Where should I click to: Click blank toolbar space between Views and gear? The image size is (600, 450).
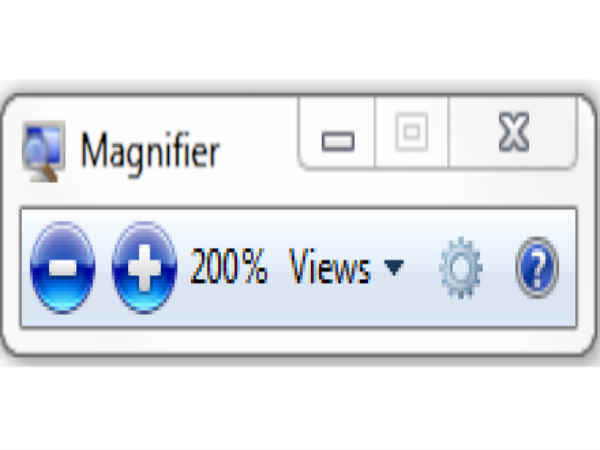point(421,267)
